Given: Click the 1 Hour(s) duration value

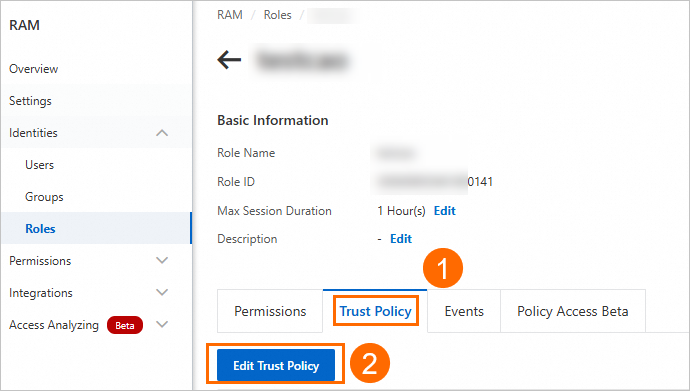Looking at the screenshot, I should click(401, 211).
